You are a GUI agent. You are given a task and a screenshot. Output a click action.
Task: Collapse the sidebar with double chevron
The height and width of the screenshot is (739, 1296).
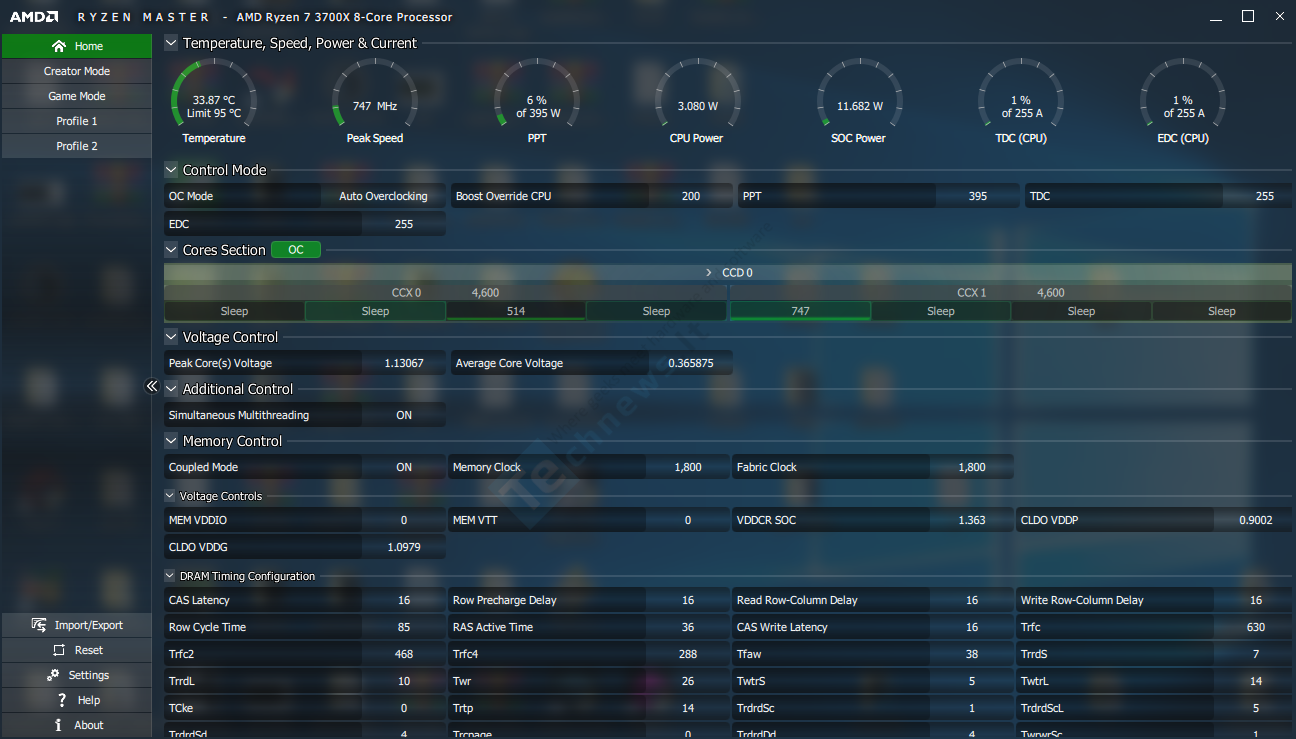(152, 386)
